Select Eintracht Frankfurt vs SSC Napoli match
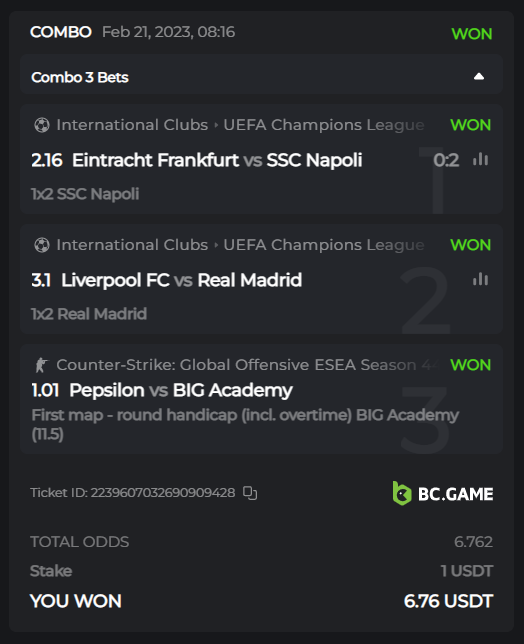524x644 pixels. 217,160
